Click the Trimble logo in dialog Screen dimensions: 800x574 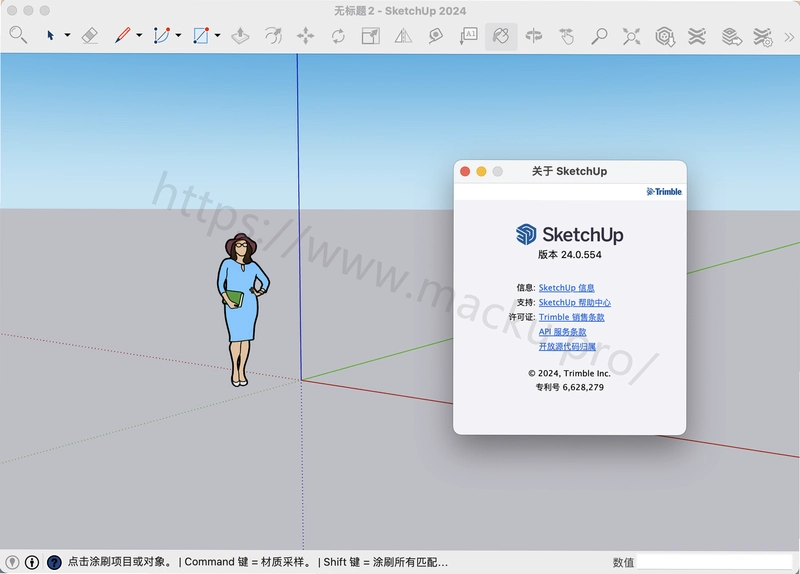click(x=664, y=191)
